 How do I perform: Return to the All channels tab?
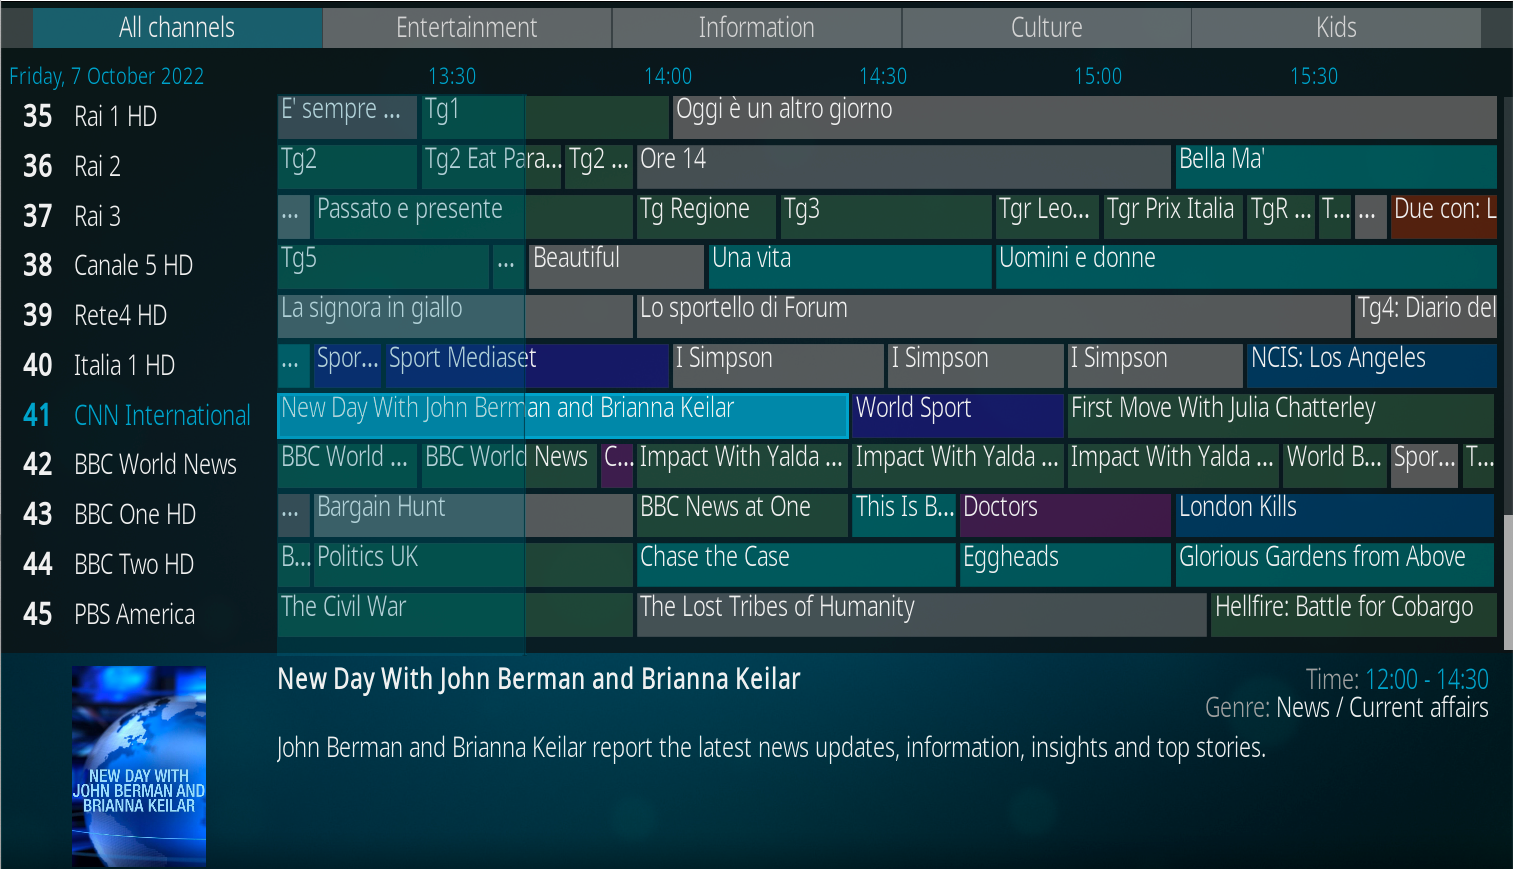tap(177, 27)
